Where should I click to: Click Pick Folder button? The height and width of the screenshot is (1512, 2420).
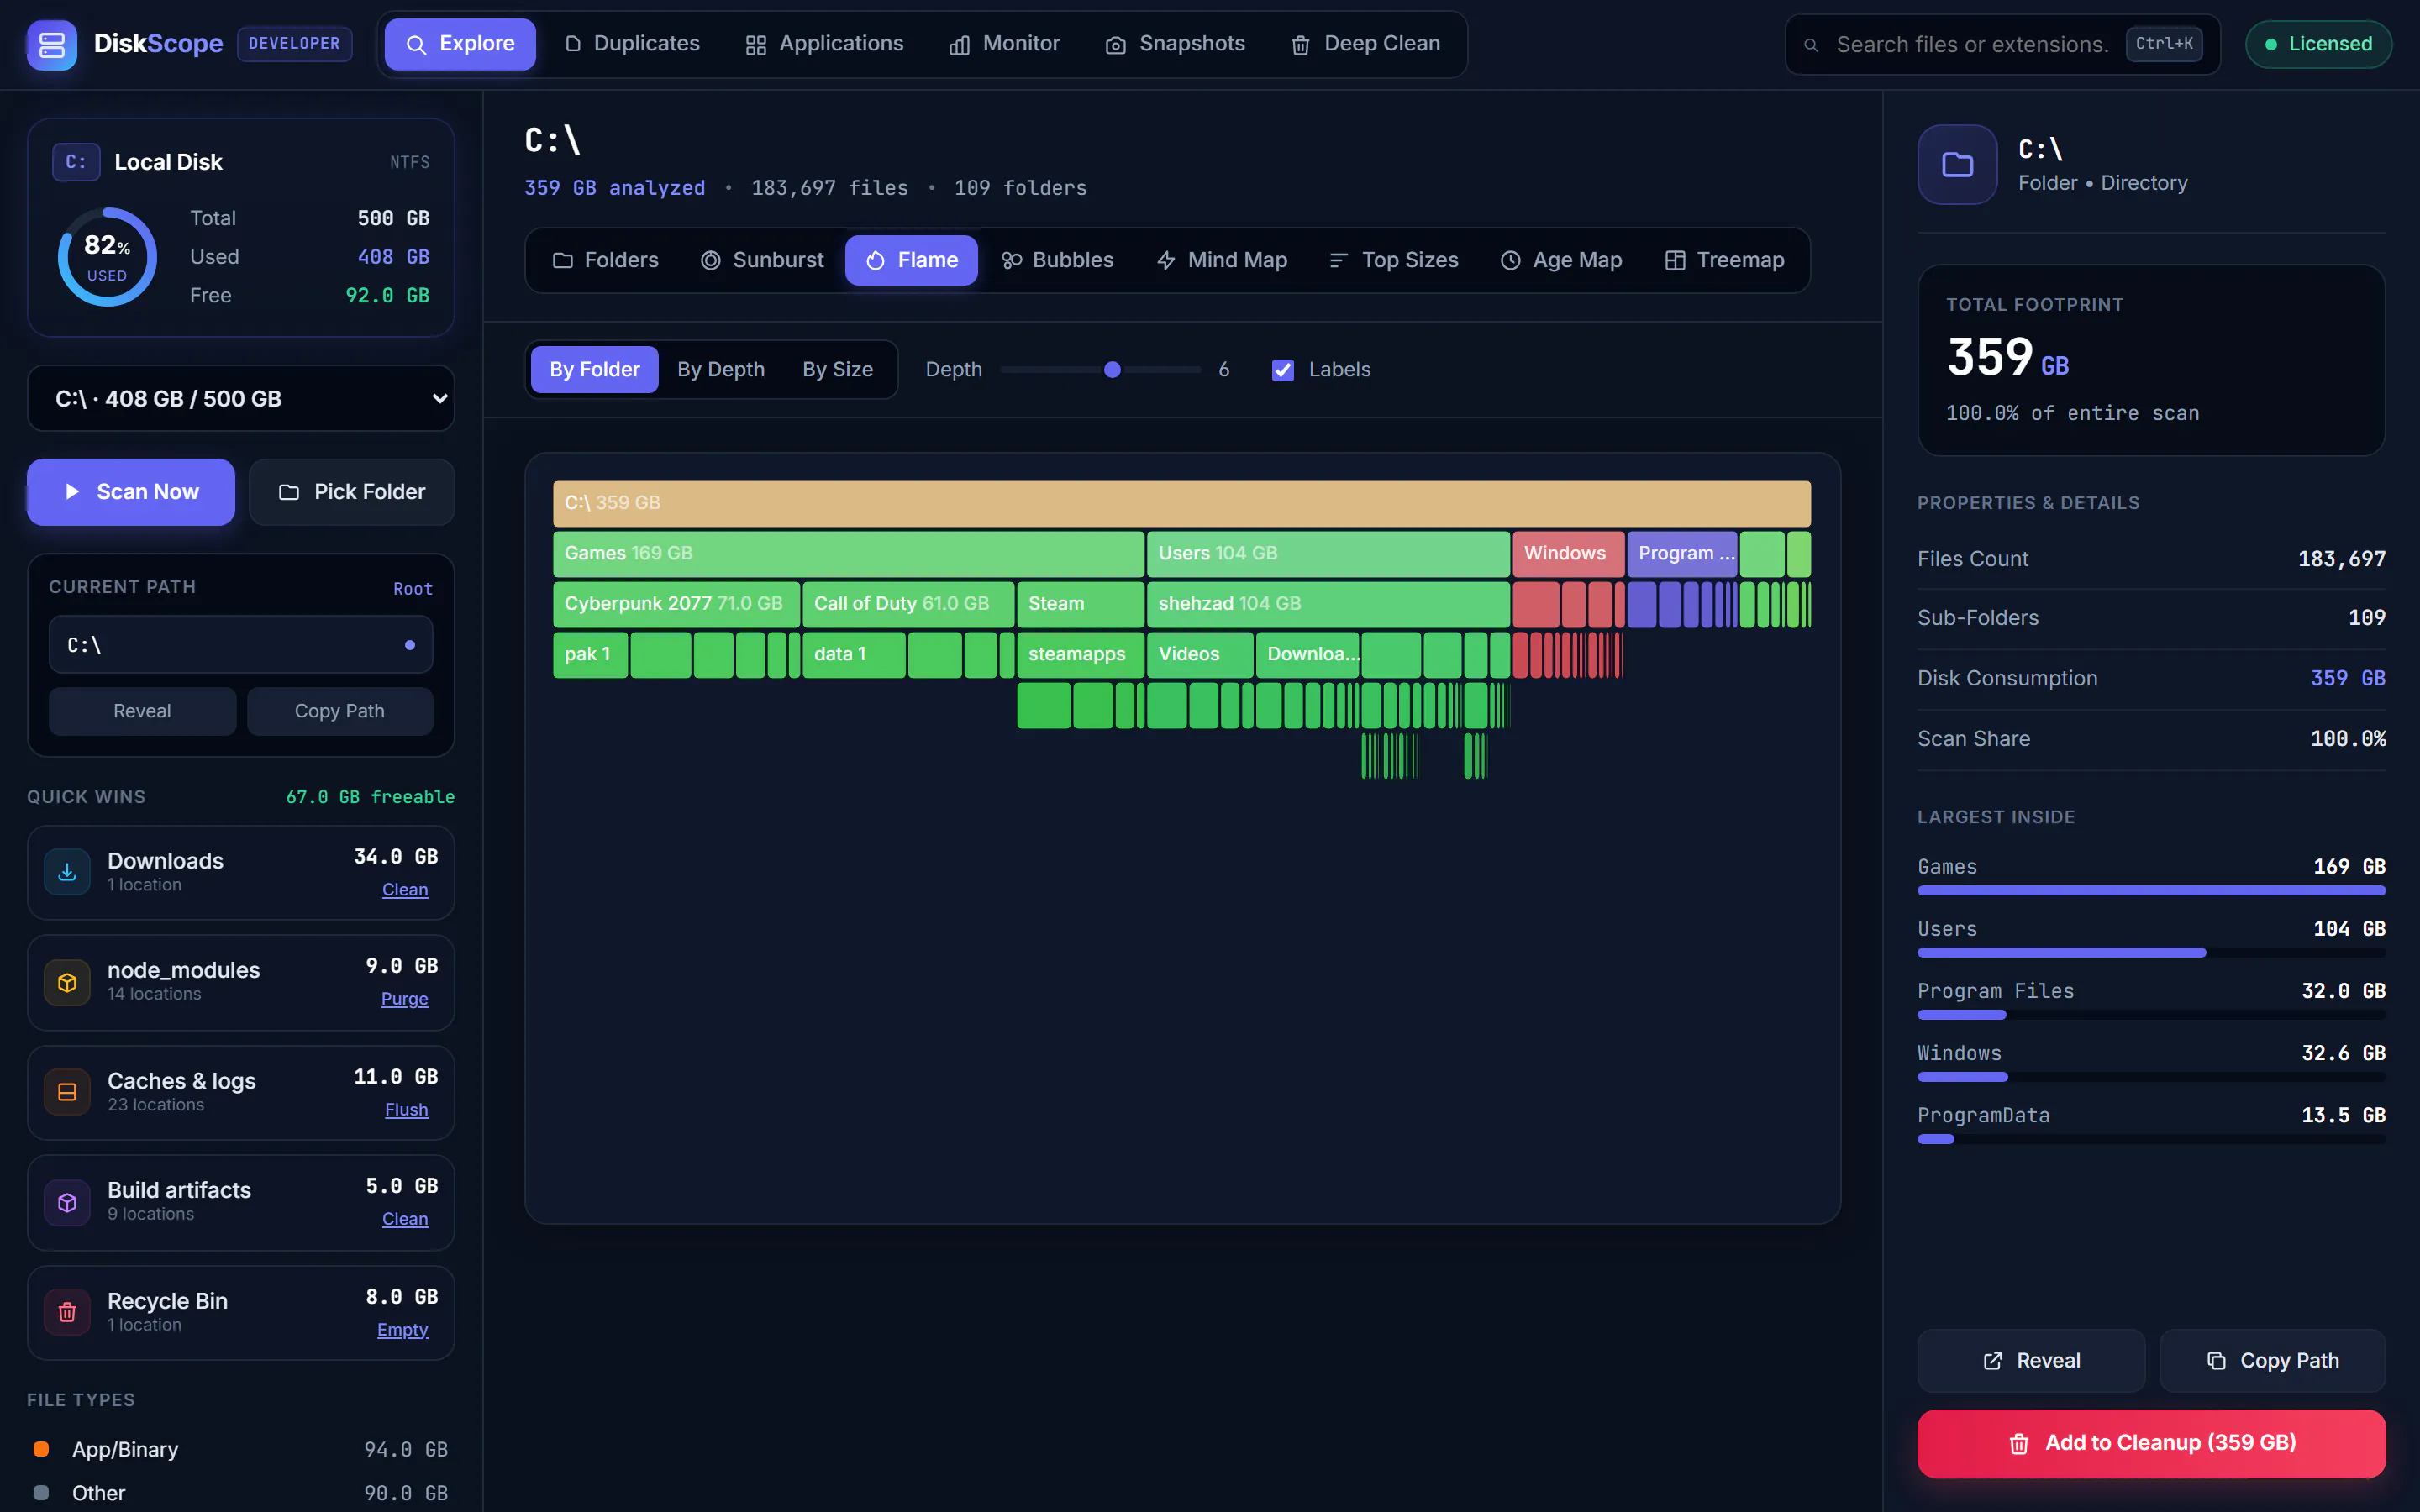coord(352,492)
